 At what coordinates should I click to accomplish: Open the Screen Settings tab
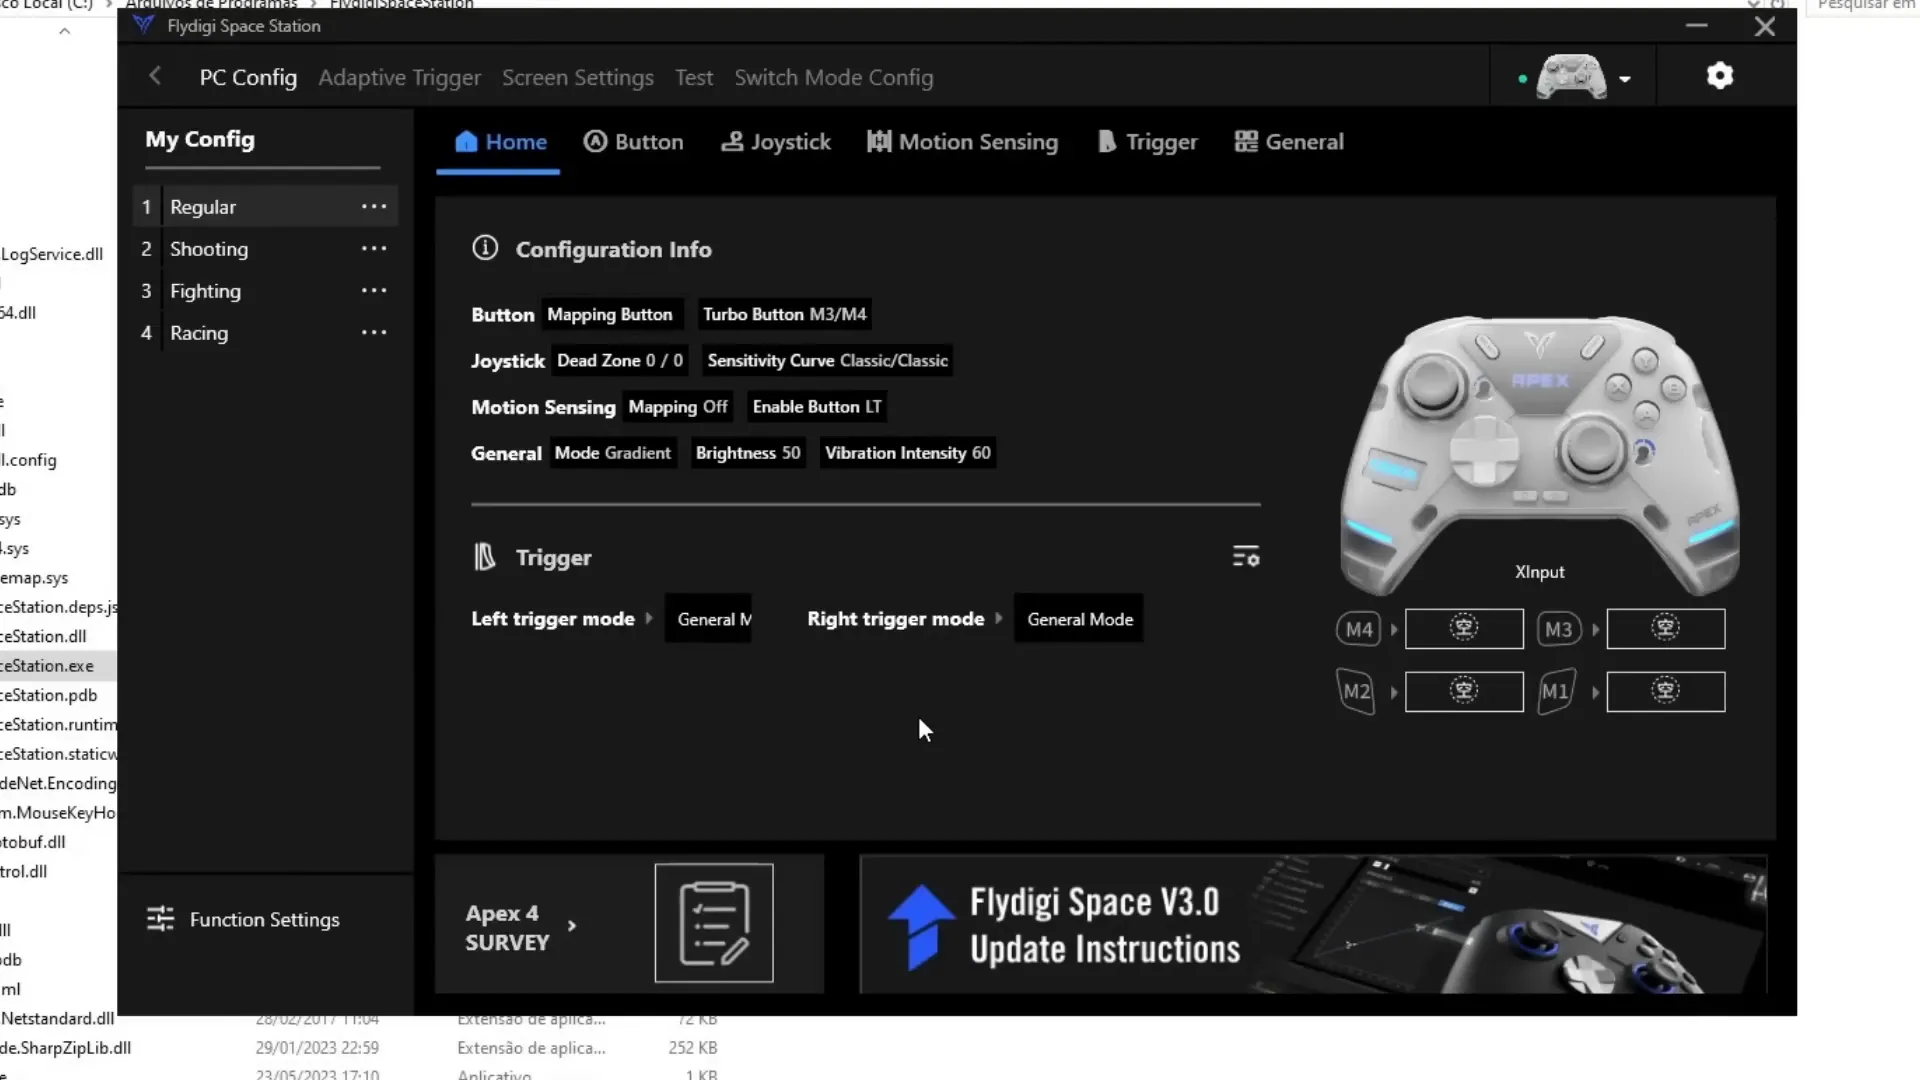coord(578,78)
